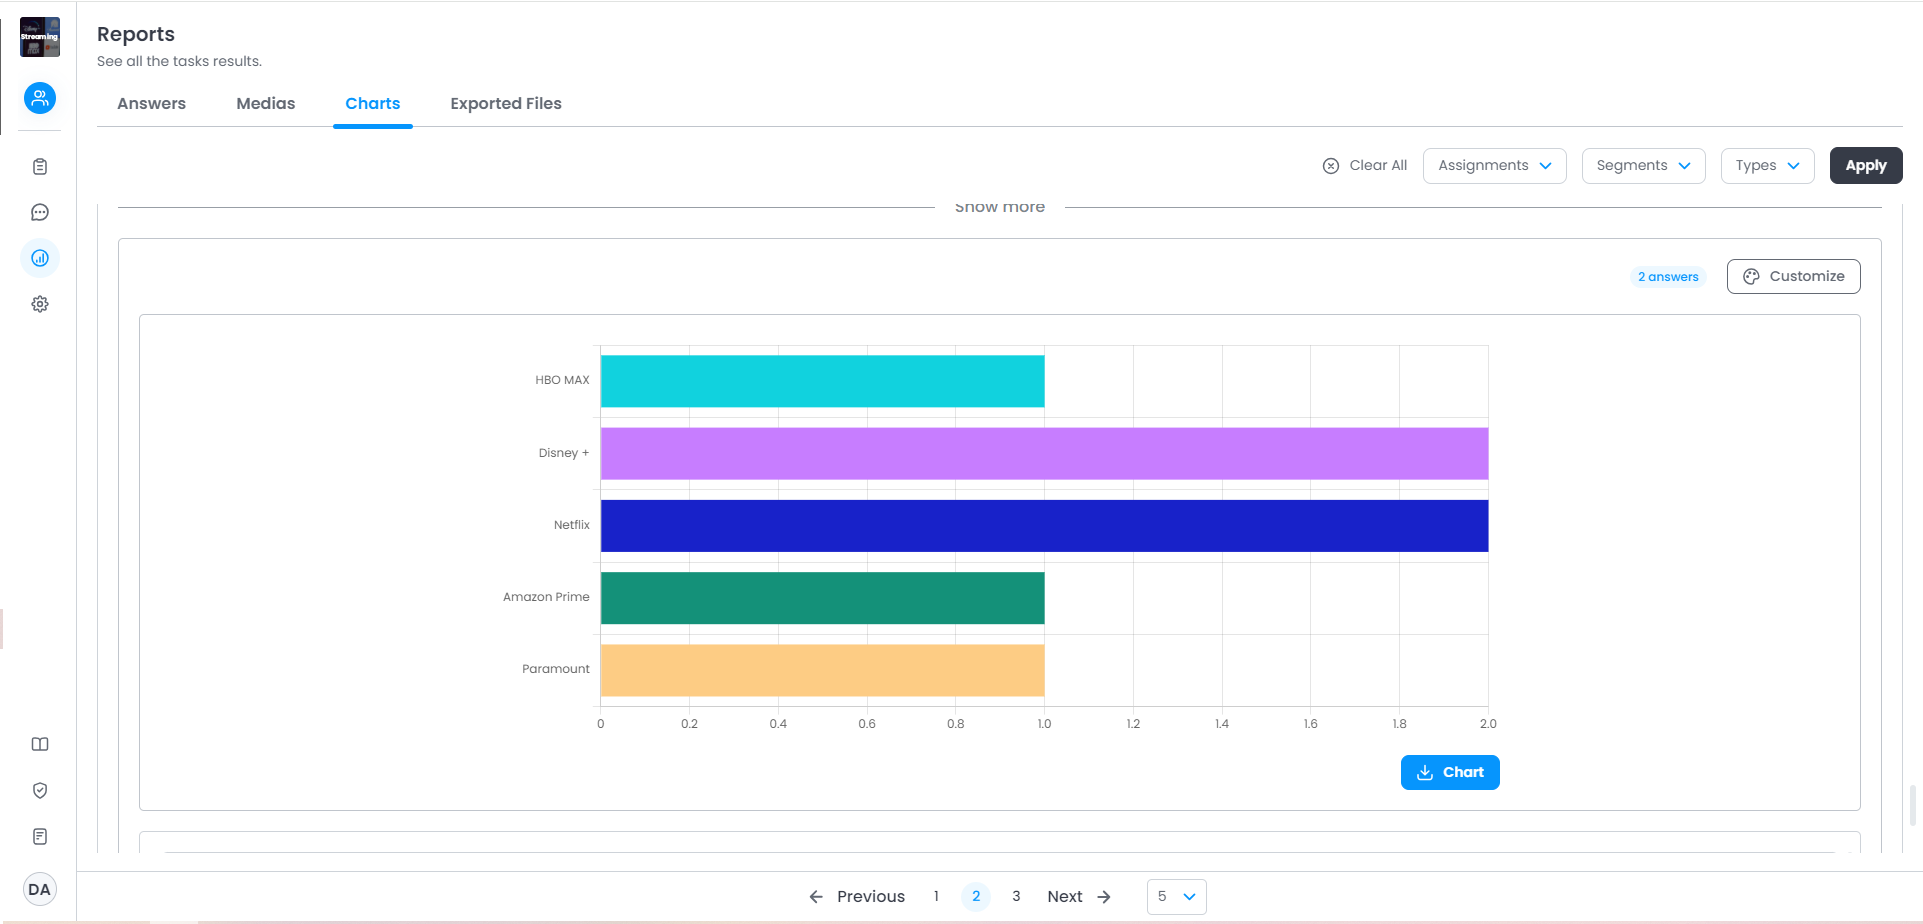Click the vertical scrollbar thumb at right edge
This screenshot has height=924, width=1923.
point(1913,805)
